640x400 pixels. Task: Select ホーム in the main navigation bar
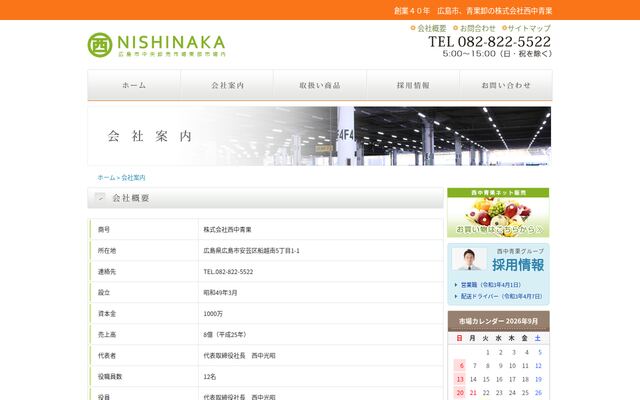[134, 85]
